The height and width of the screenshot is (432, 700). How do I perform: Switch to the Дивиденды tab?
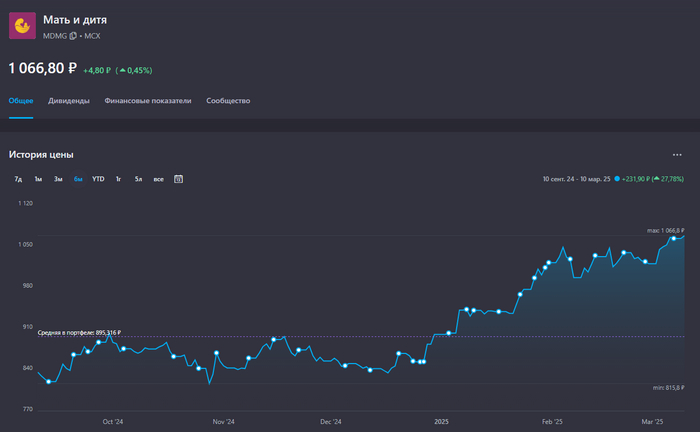click(x=69, y=101)
